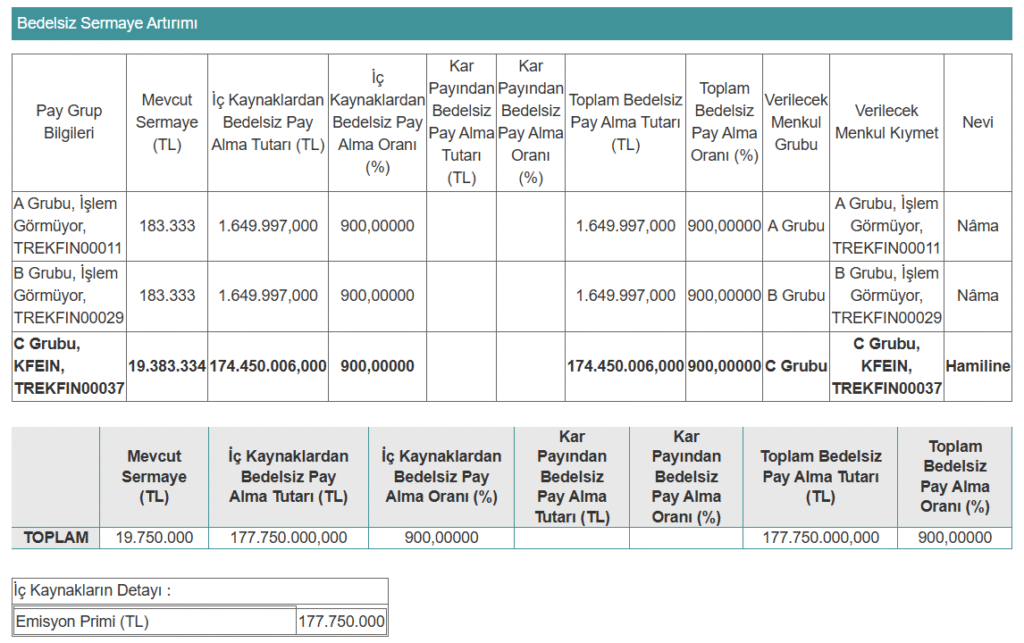The height and width of the screenshot is (643, 1024).
Task: Click the C Grubu cell under Verilecek Menkul Grubu
Action: tap(795, 366)
